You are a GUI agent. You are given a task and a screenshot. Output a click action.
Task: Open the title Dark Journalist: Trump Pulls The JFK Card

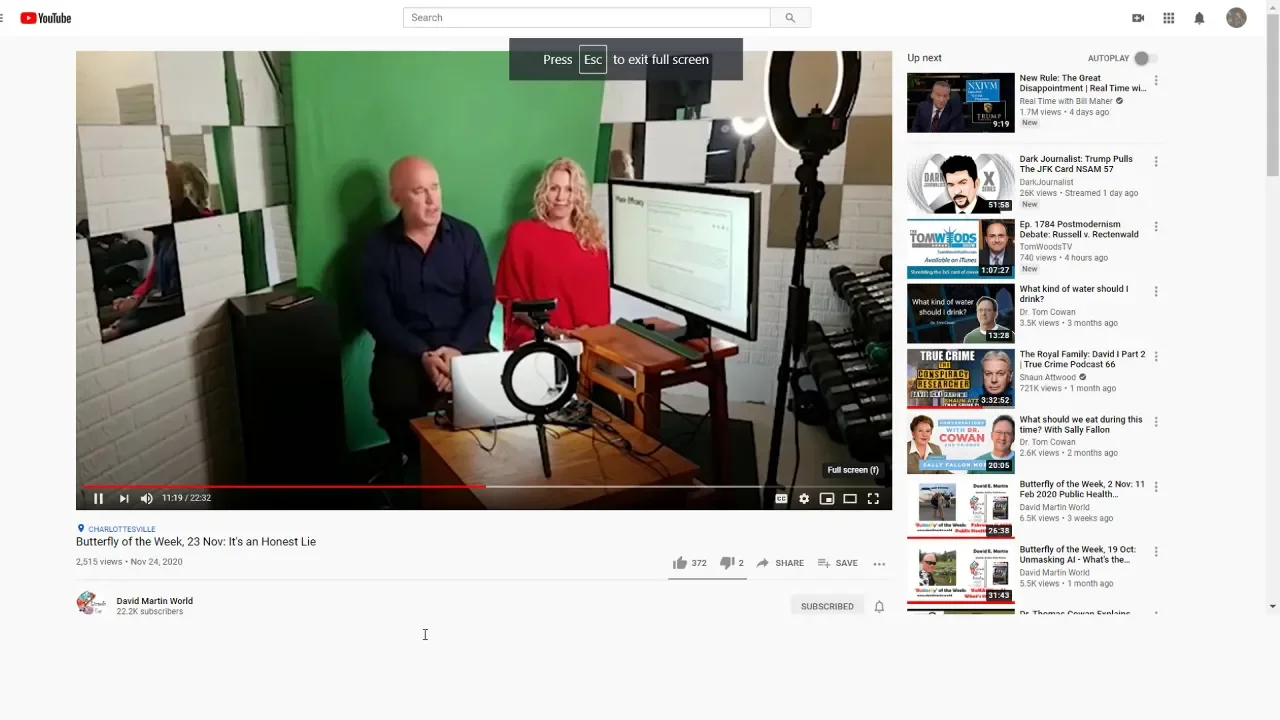pos(1077,164)
